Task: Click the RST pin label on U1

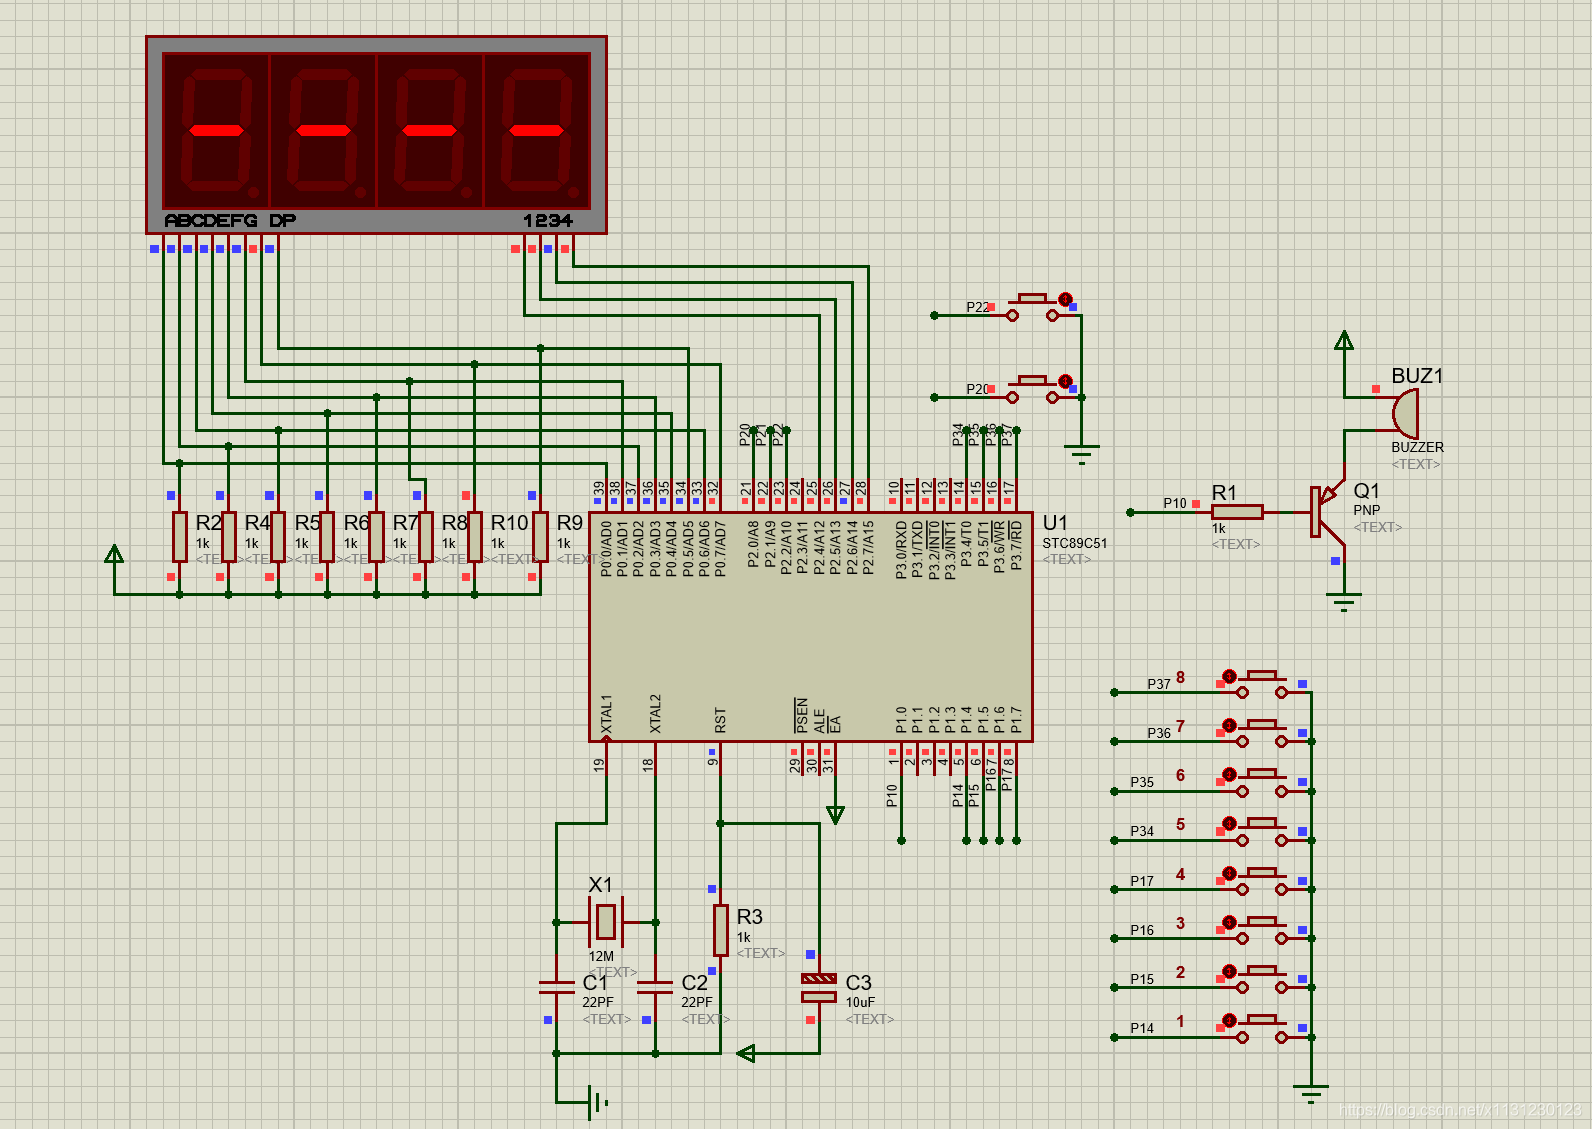Action: click(x=721, y=721)
